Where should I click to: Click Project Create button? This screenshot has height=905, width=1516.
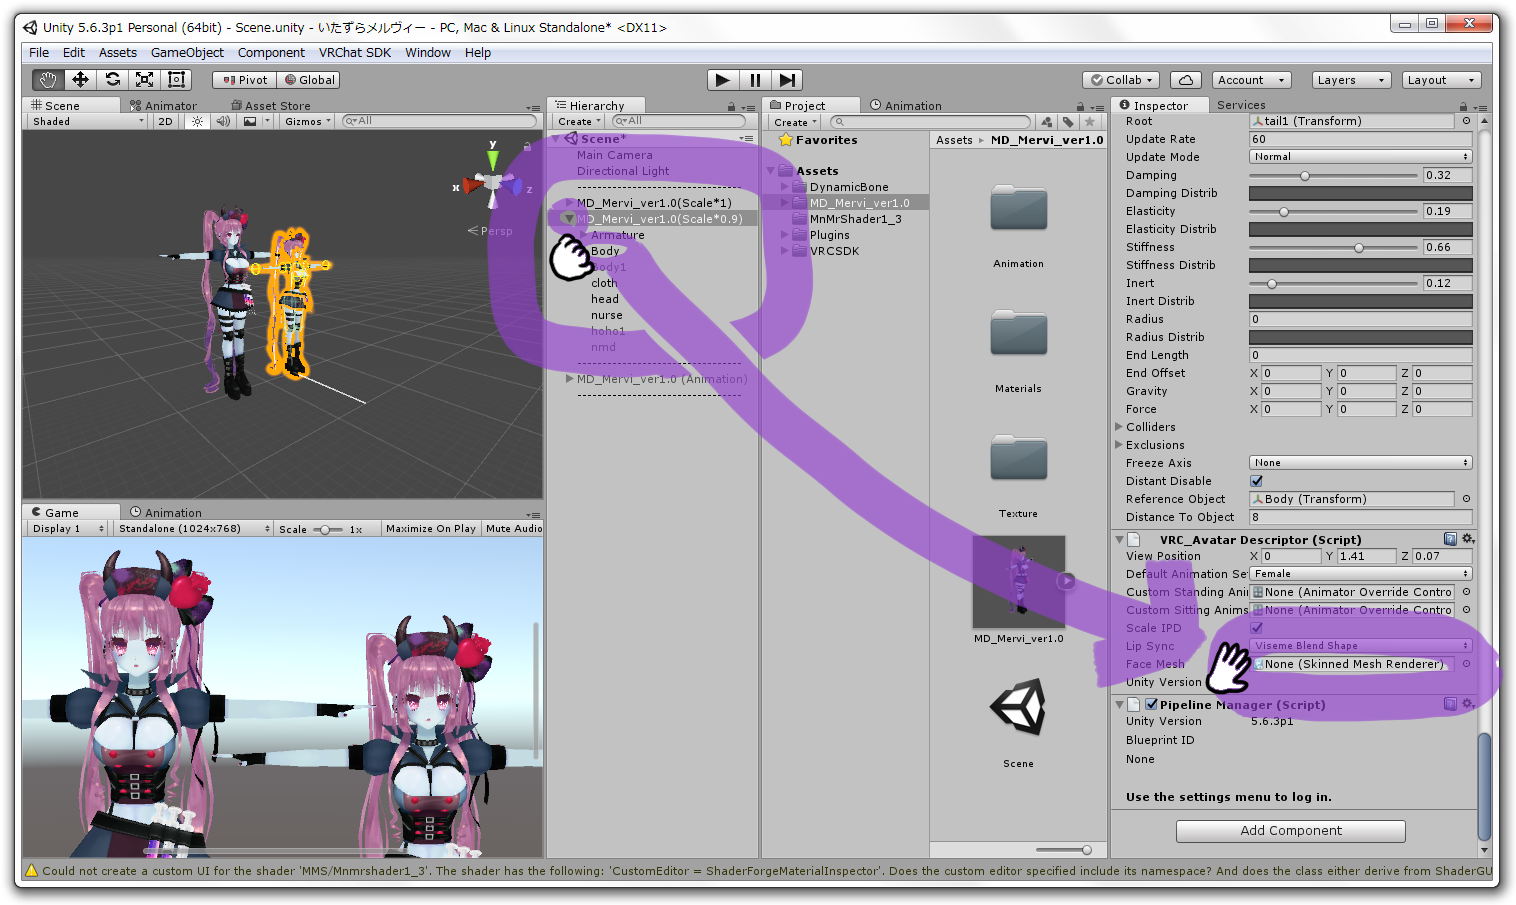pos(795,122)
